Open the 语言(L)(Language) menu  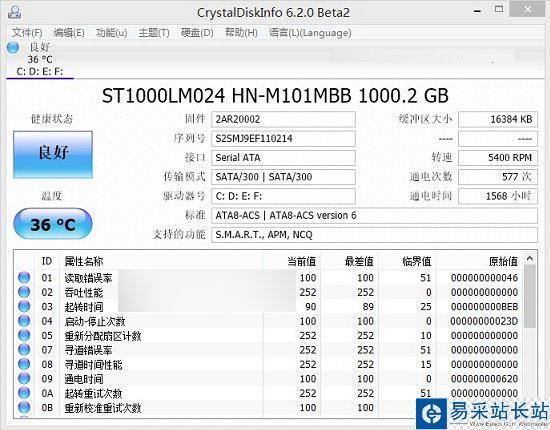310,33
